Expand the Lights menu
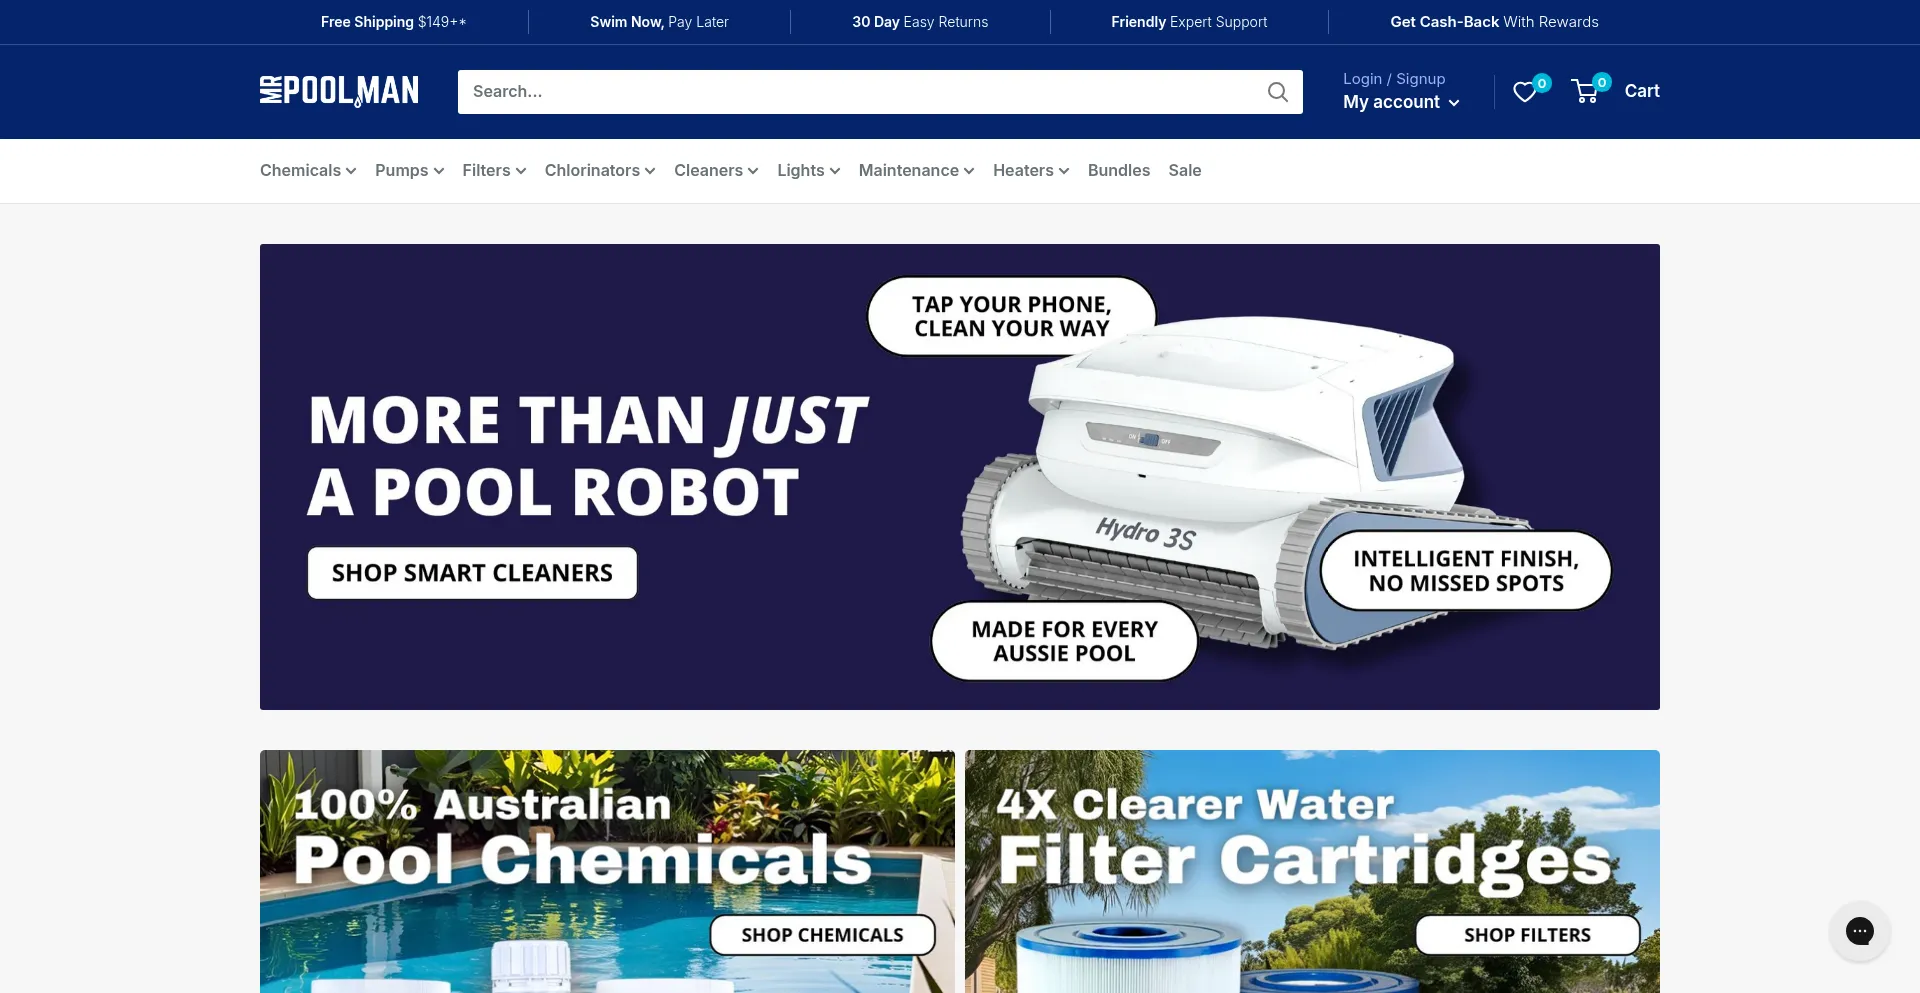Viewport: 1920px width, 993px height. click(808, 171)
